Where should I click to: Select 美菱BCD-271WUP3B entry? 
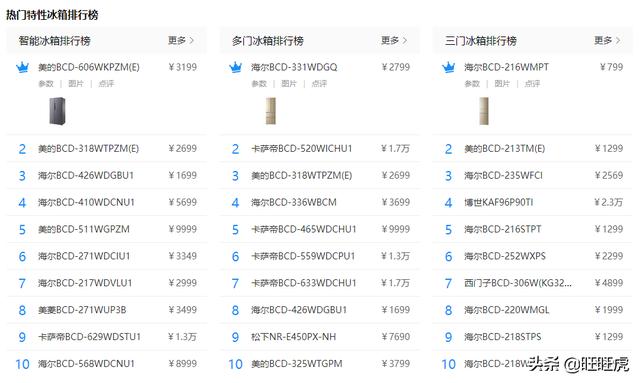(82, 310)
